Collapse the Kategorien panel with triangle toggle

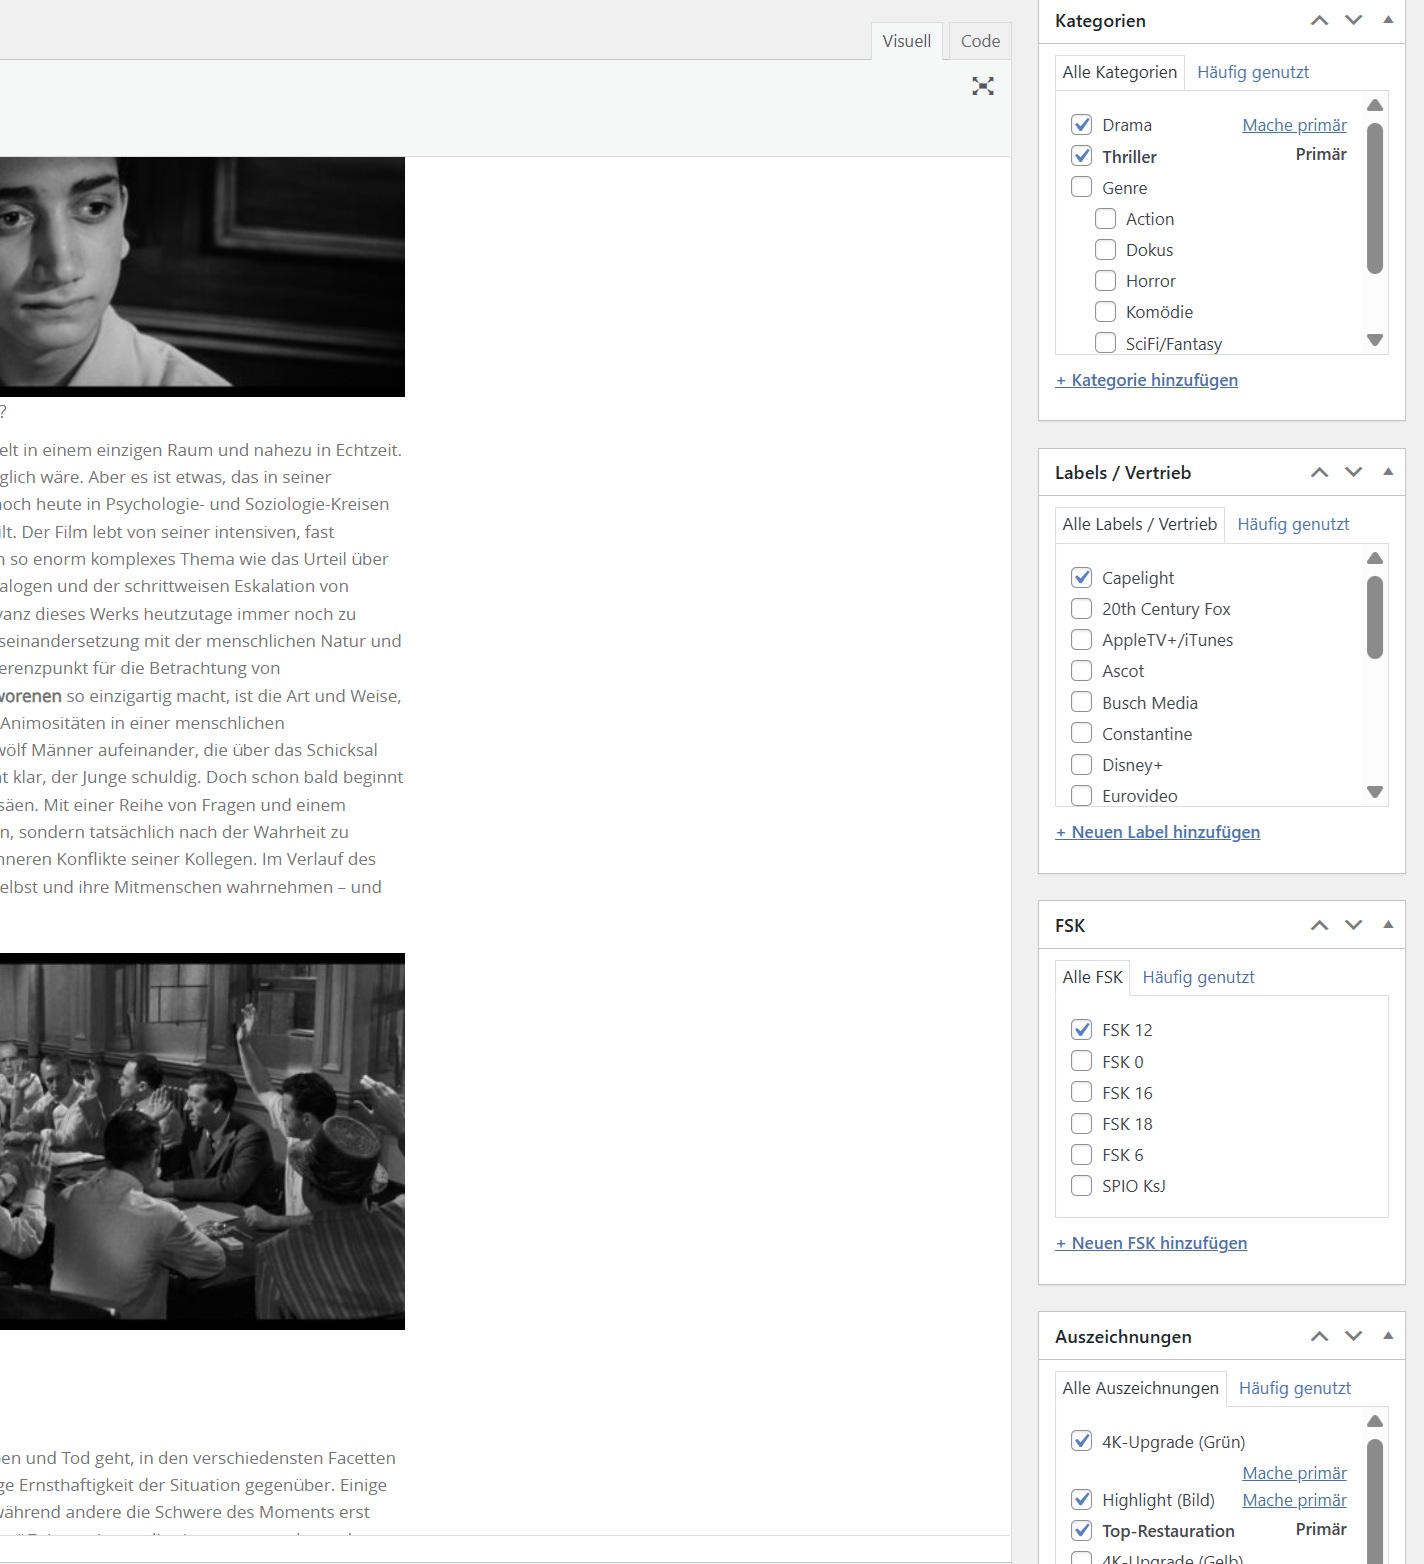click(x=1388, y=20)
